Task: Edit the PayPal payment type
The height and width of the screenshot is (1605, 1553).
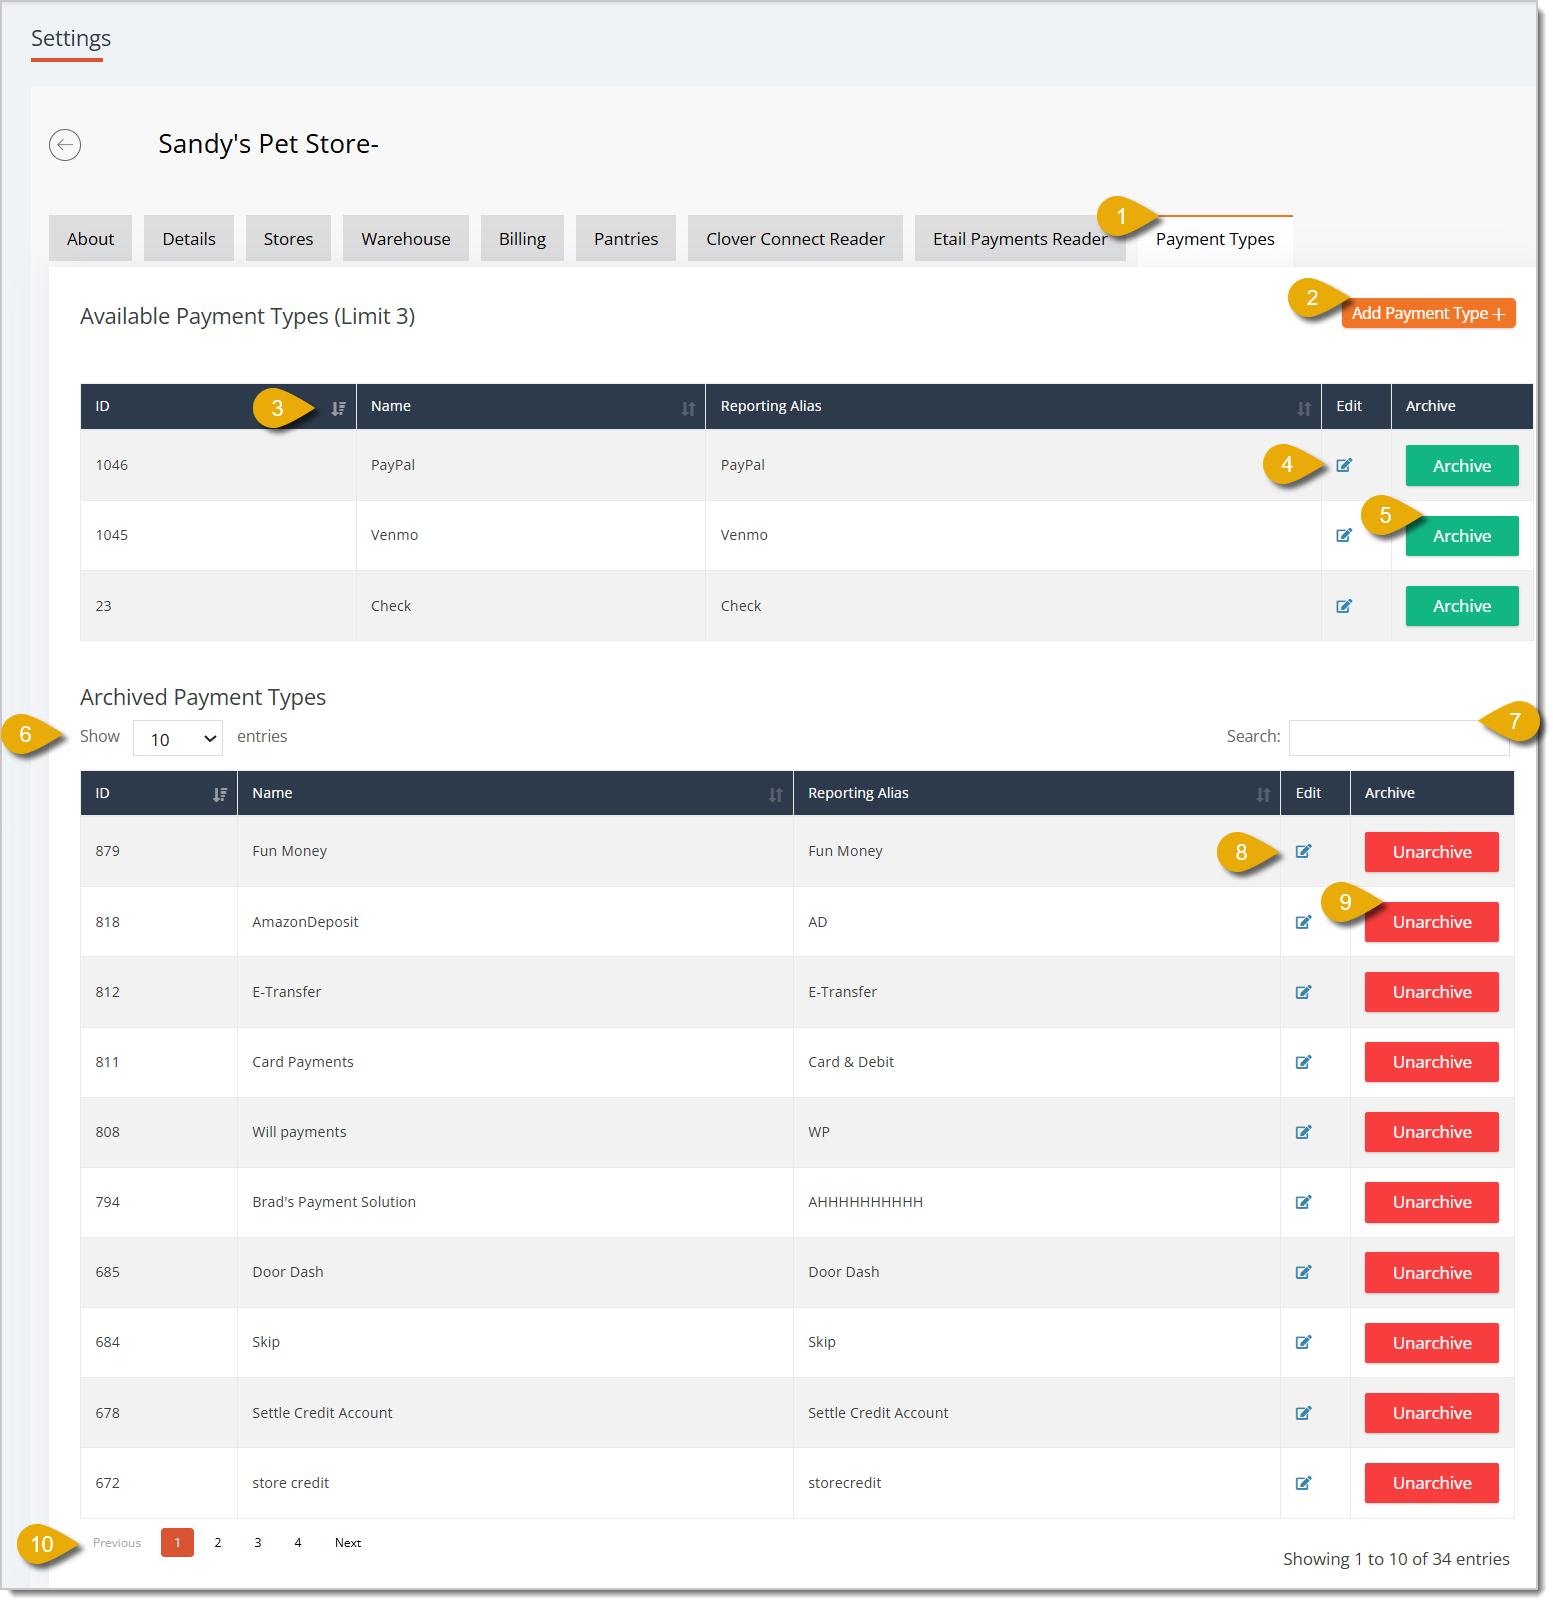Action: tap(1344, 465)
